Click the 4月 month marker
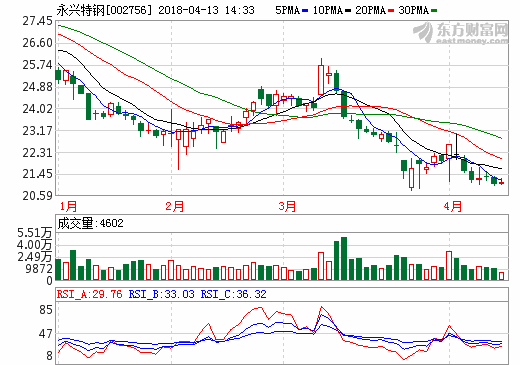520x365 pixels. (452, 206)
